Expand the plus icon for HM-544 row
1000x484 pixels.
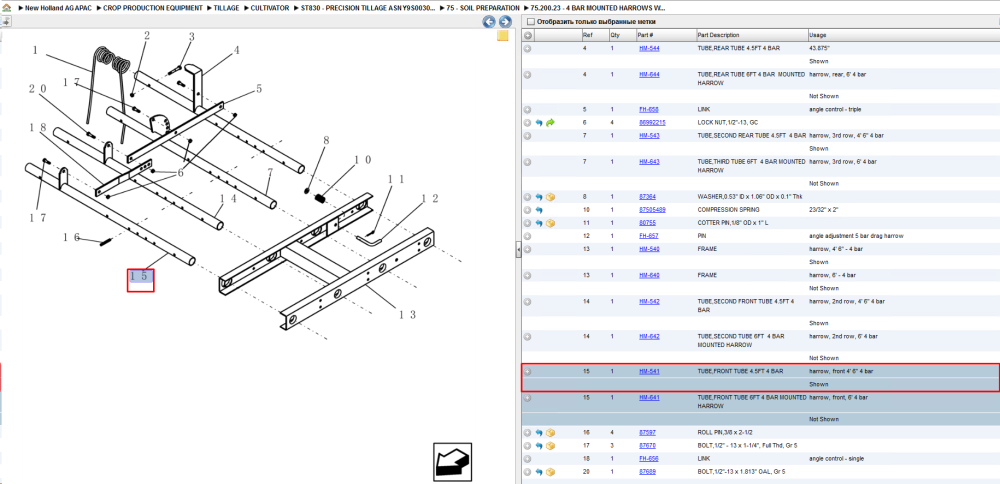527,48
